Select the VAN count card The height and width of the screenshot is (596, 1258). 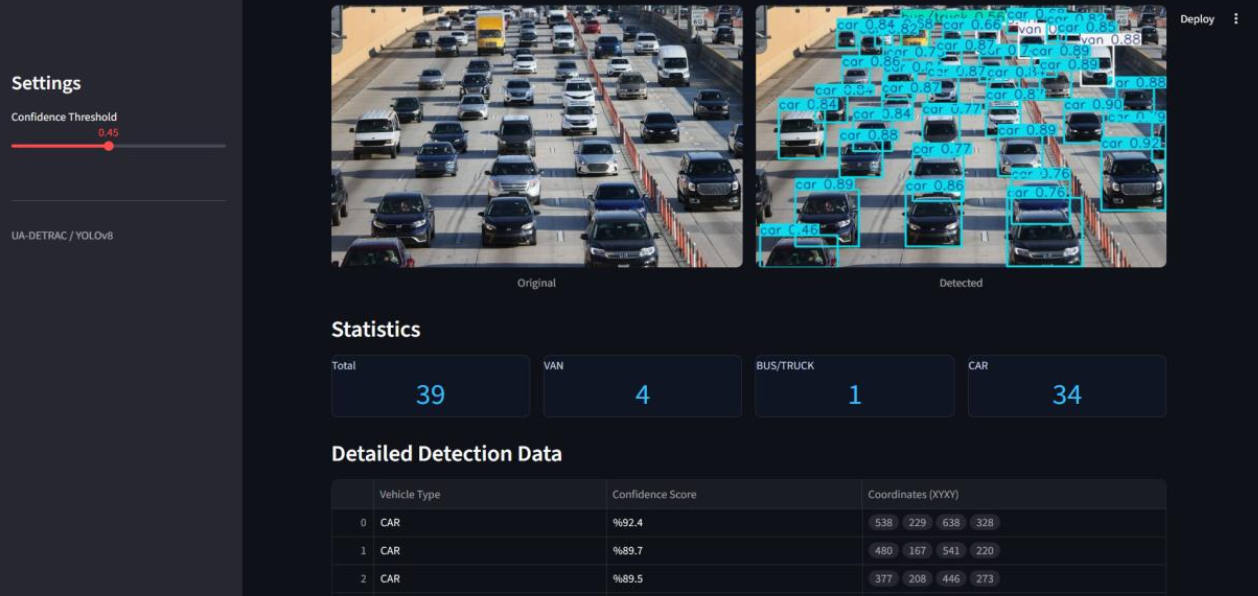(x=642, y=386)
